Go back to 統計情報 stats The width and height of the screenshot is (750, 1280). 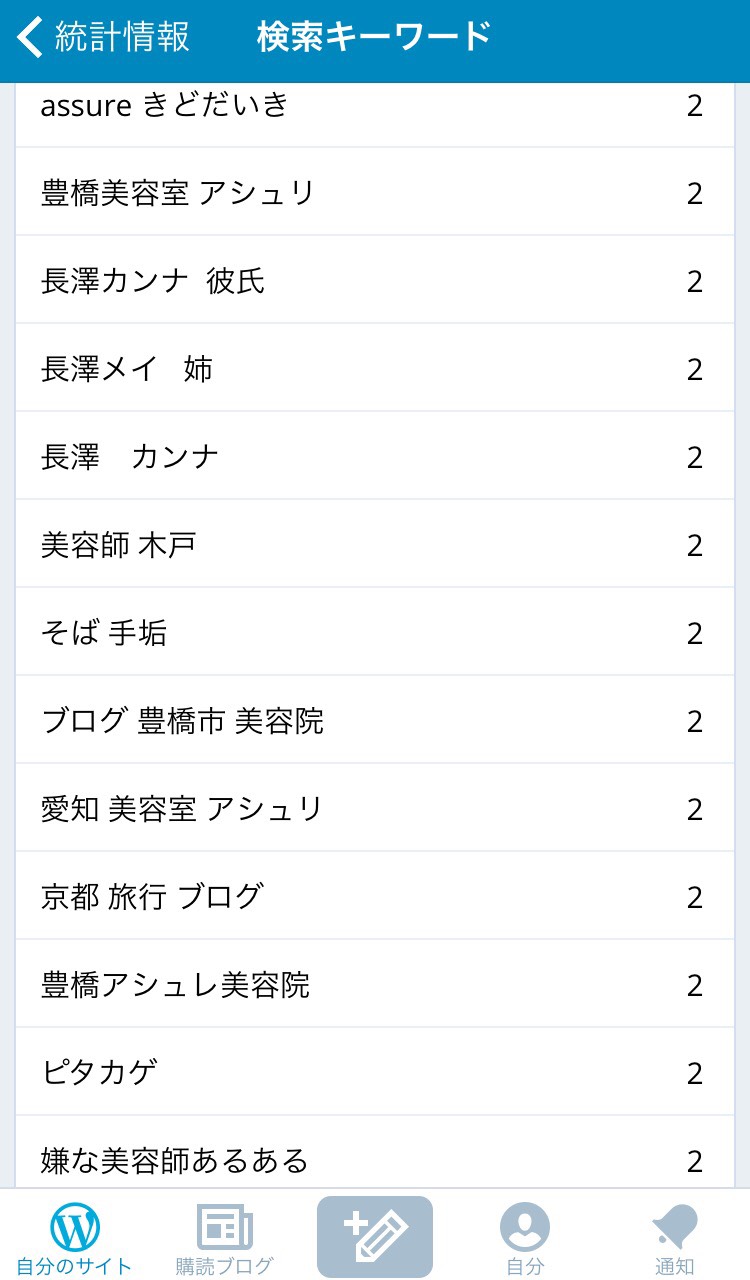coord(122,37)
